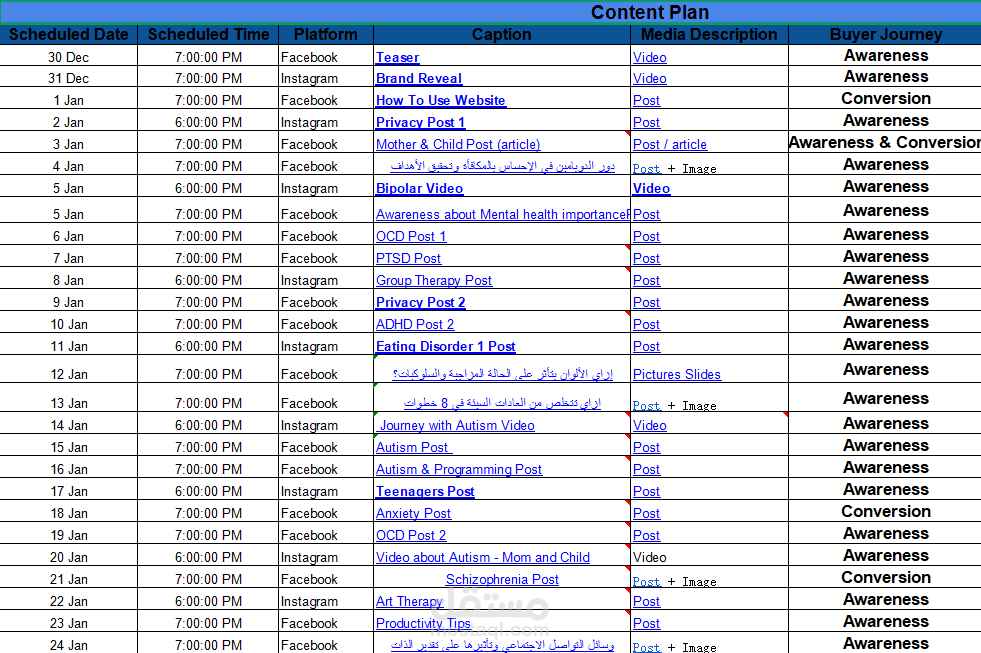Open Video media link in Bipolar Video row
981x653 pixels.
pos(651,189)
